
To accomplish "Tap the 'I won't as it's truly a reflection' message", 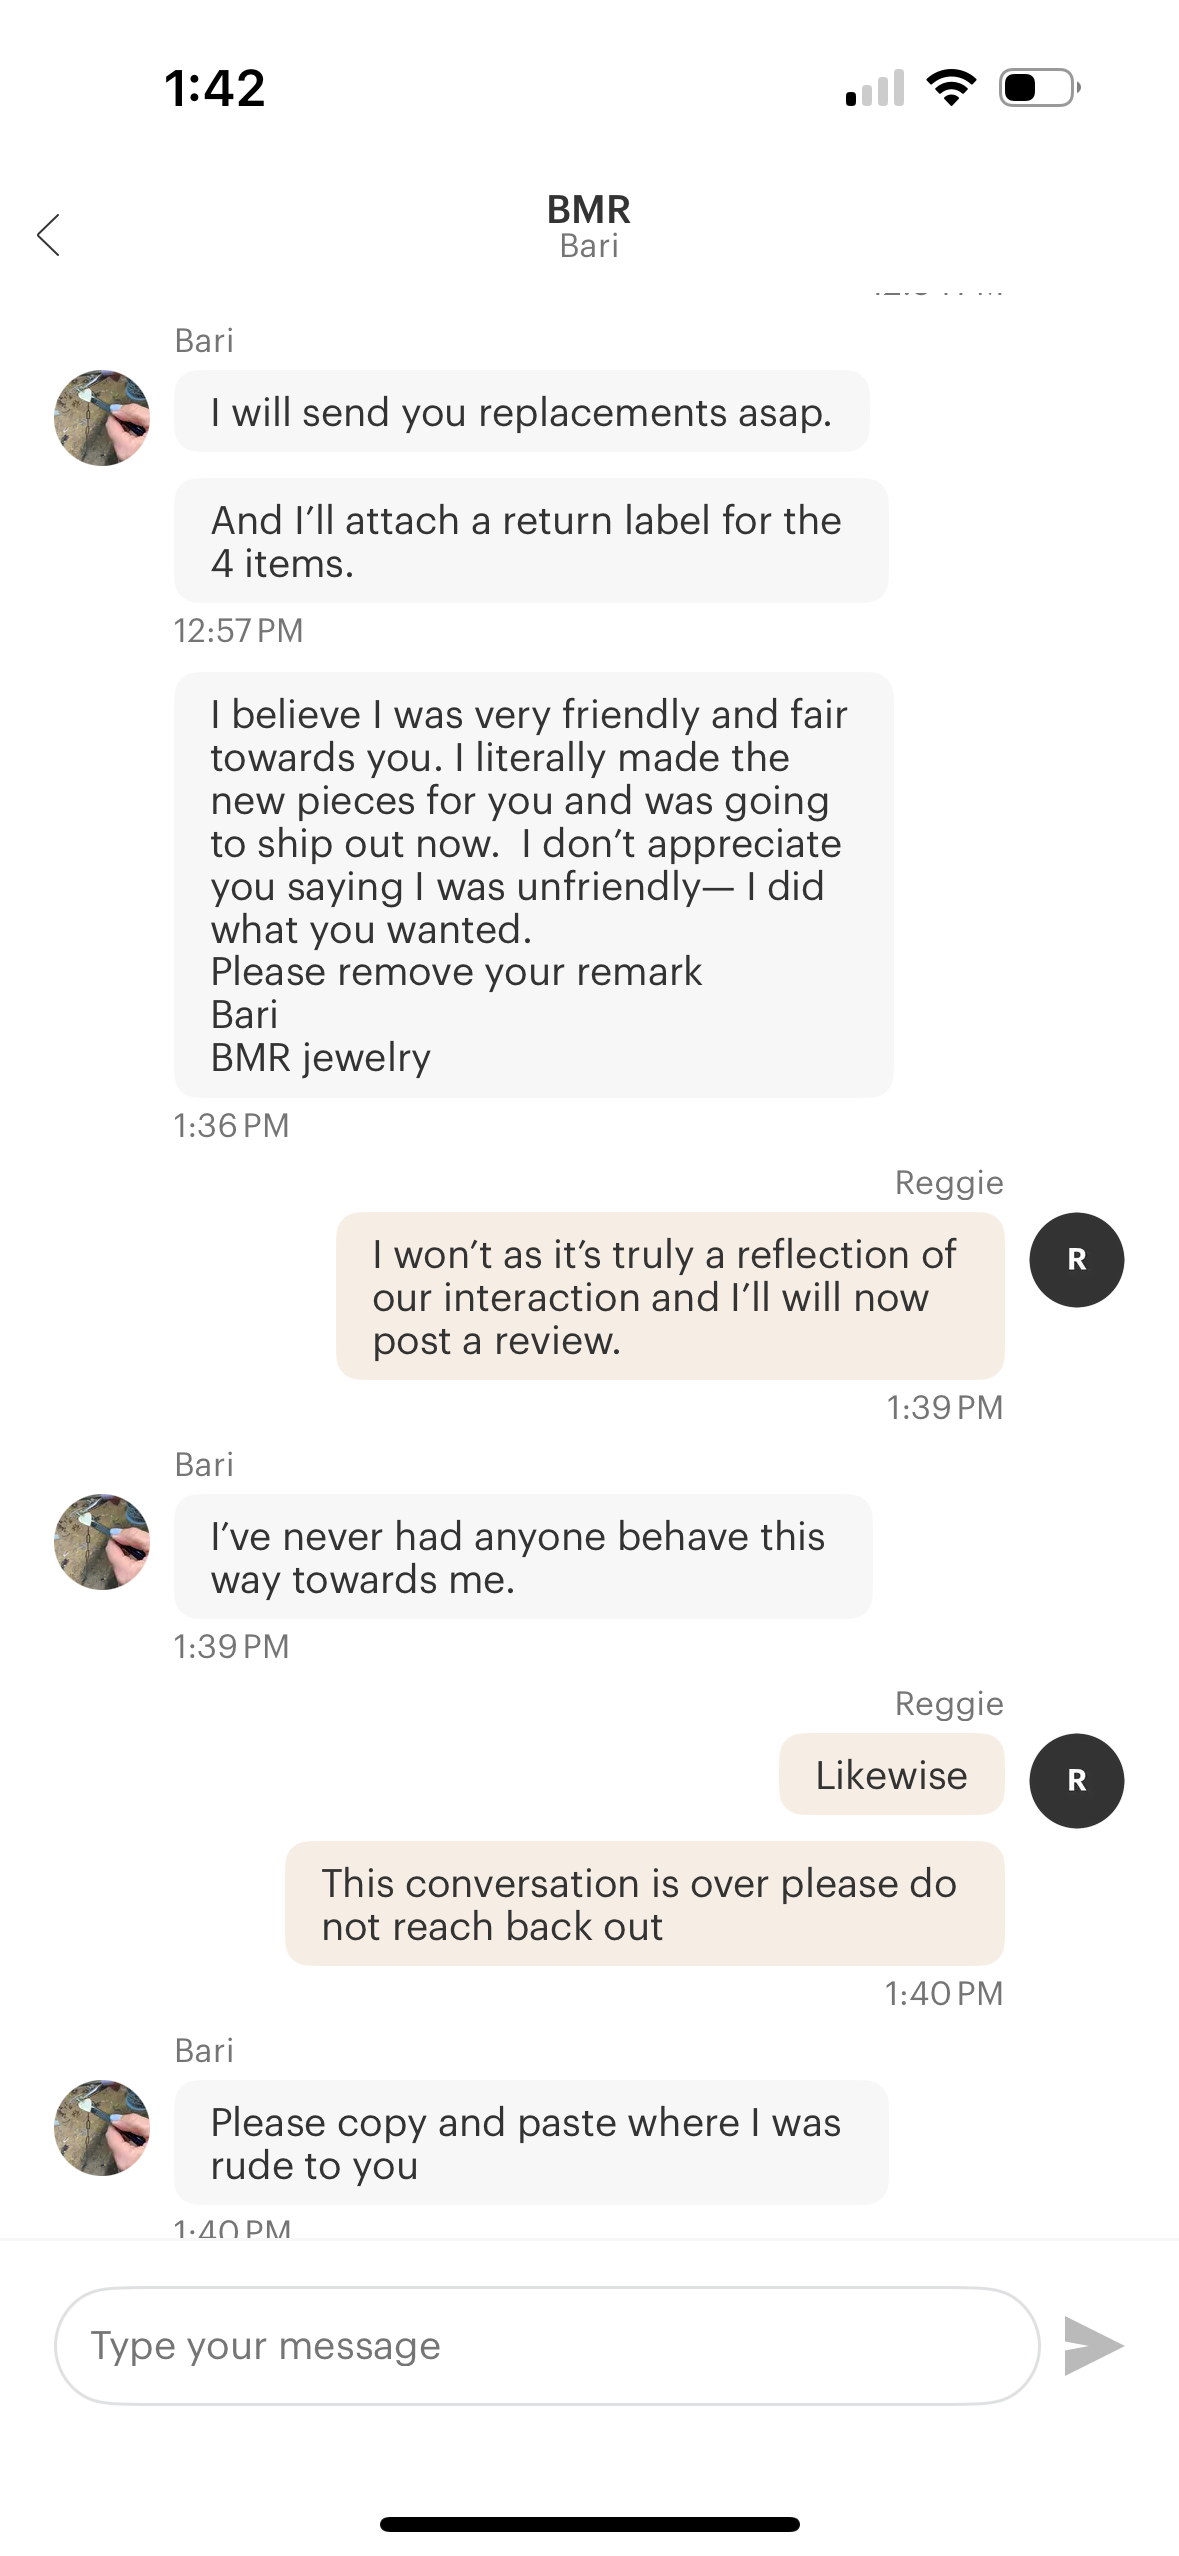I will pyautogui.click(x=669, y=1296).
